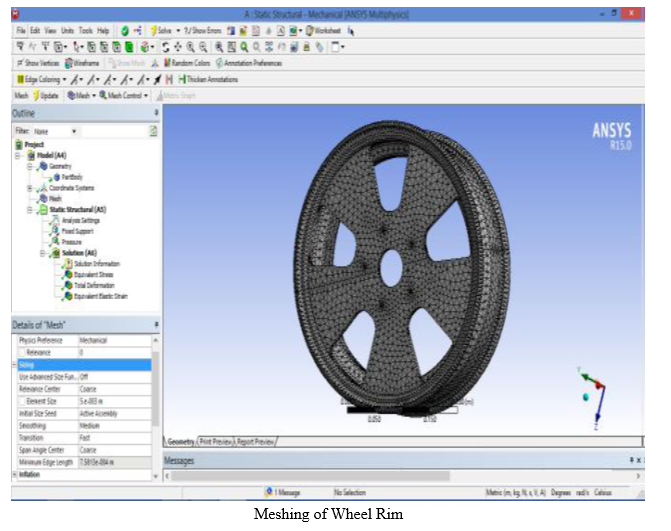Click the Thicken Annotations icon
This screenshot has height=531, width=671.
182,80
